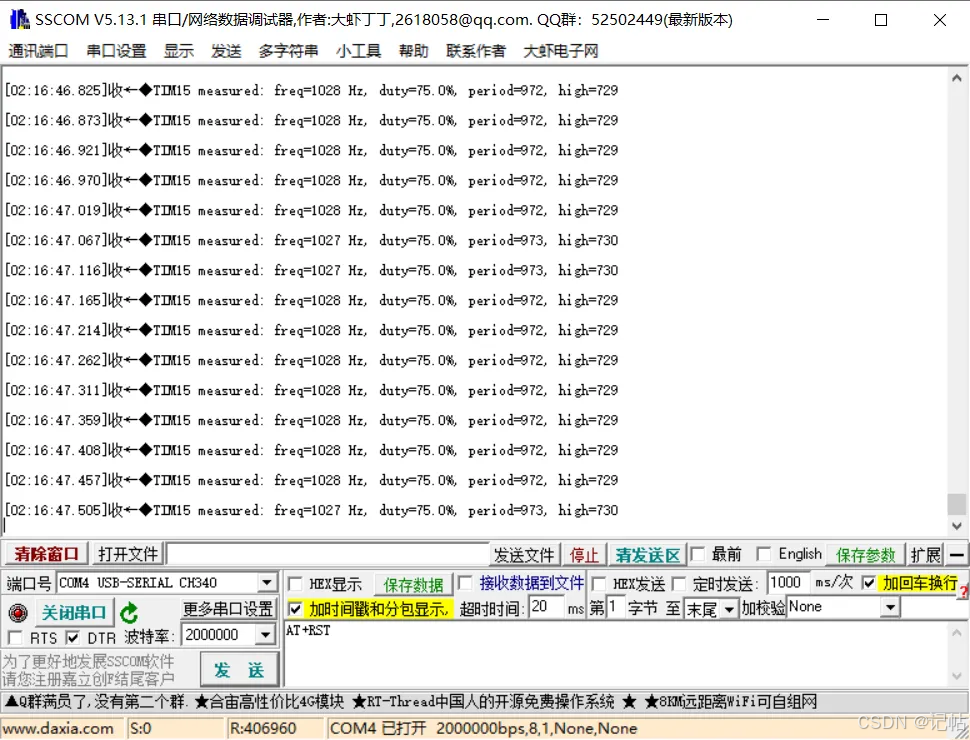The image size is (970, 740).
Task: Toggle the 最前 always-on-top checkbox
Action: tap(698, 554)
